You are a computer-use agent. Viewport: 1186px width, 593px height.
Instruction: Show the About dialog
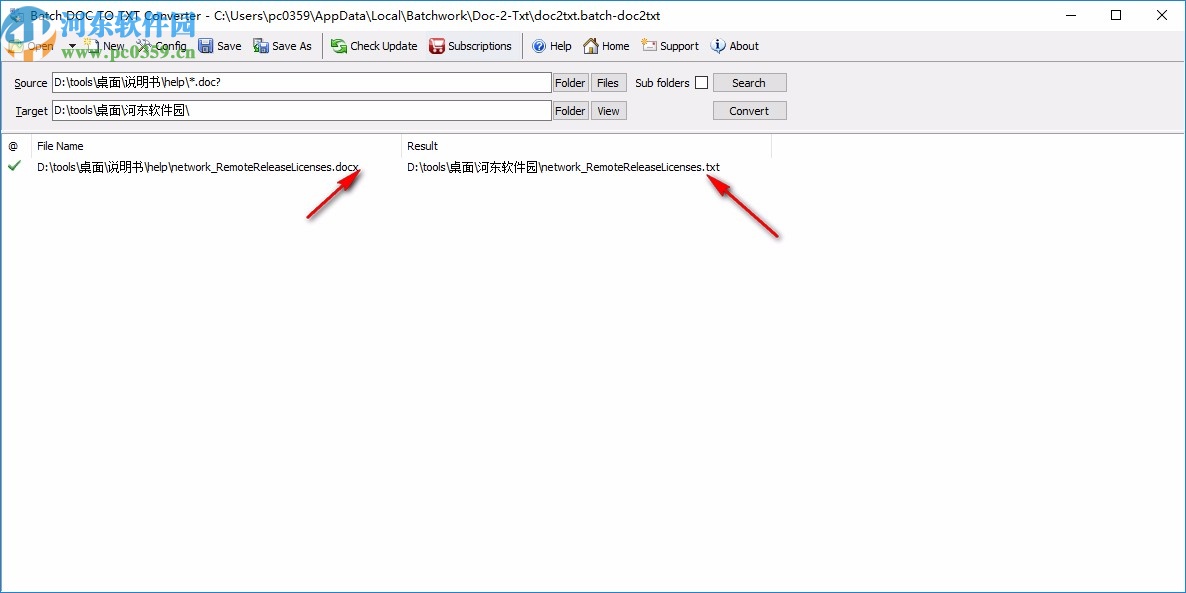(x=735, y=46)
